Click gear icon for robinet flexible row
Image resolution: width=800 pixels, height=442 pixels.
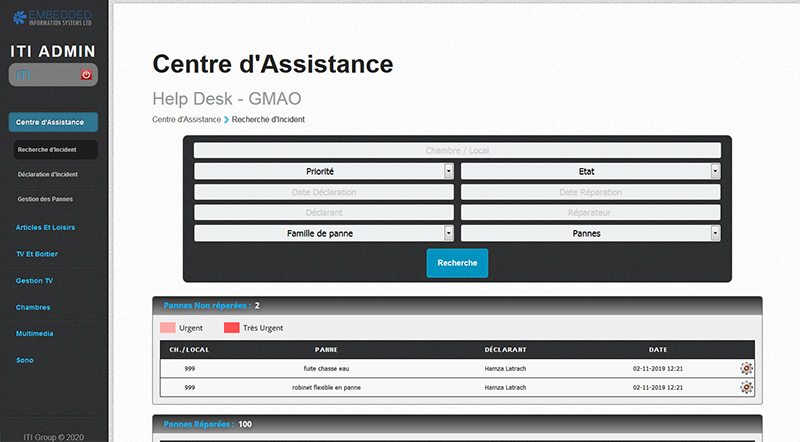point(746,387)
